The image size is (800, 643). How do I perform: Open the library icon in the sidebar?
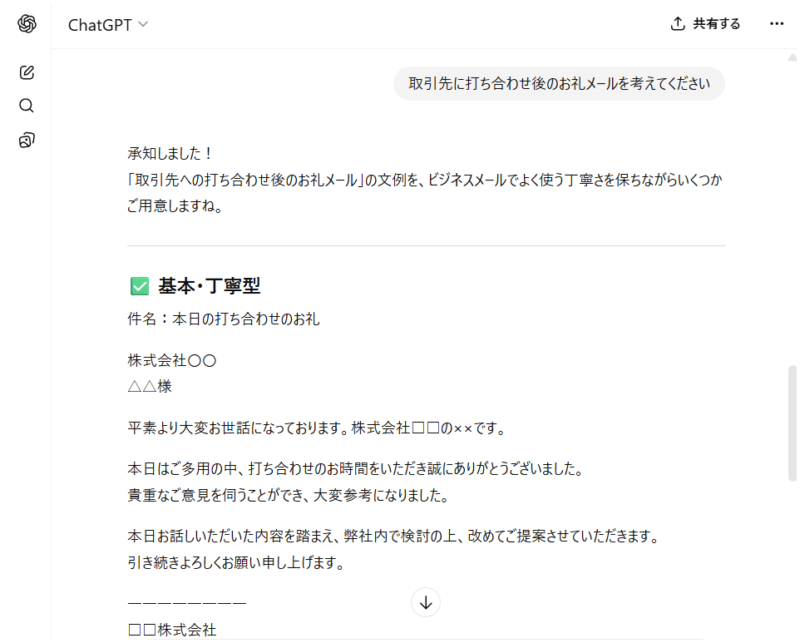tap(27, 140)
